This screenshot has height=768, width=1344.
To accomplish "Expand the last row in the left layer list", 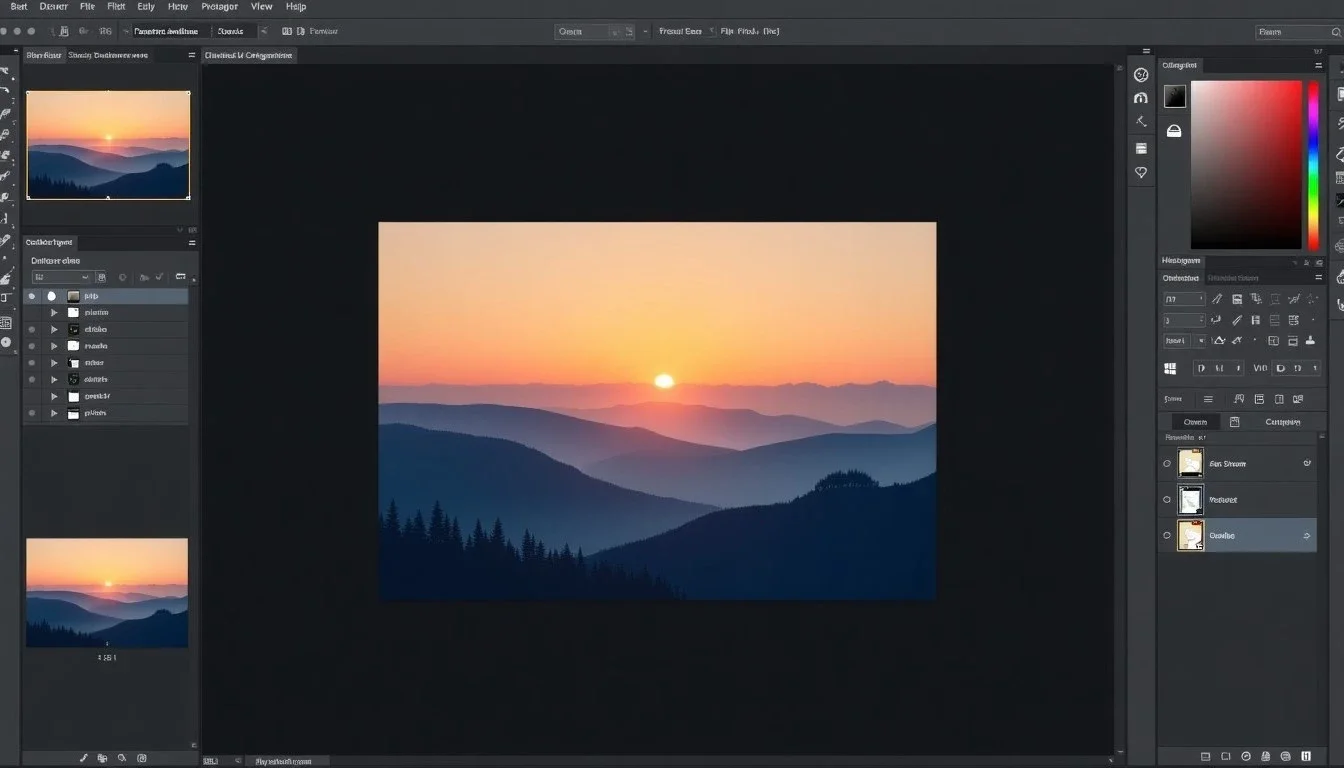I will (54, 412).
